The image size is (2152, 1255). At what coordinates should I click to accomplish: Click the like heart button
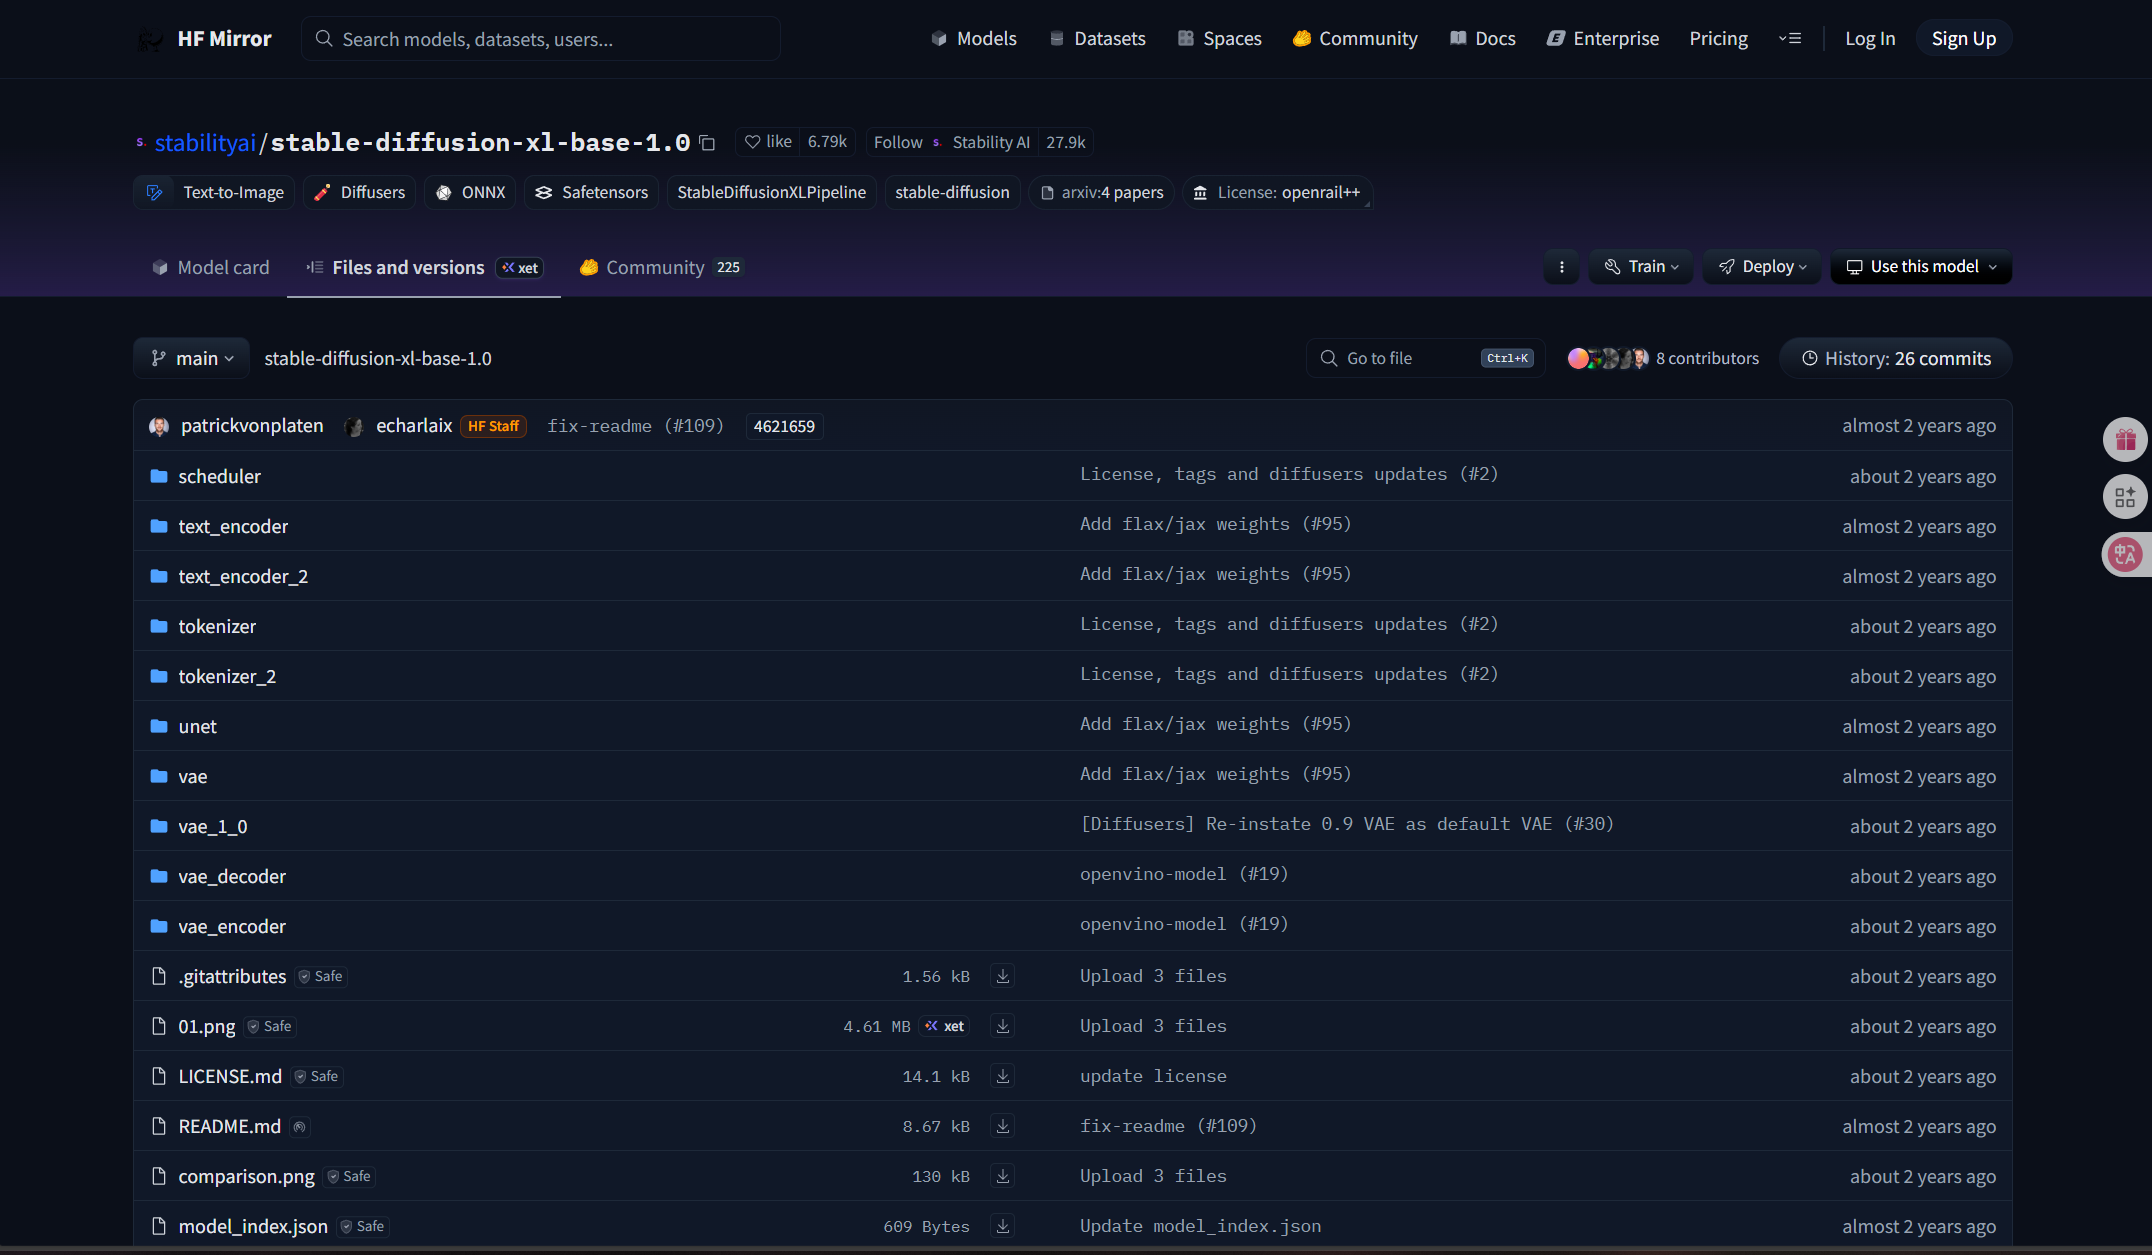768,142
